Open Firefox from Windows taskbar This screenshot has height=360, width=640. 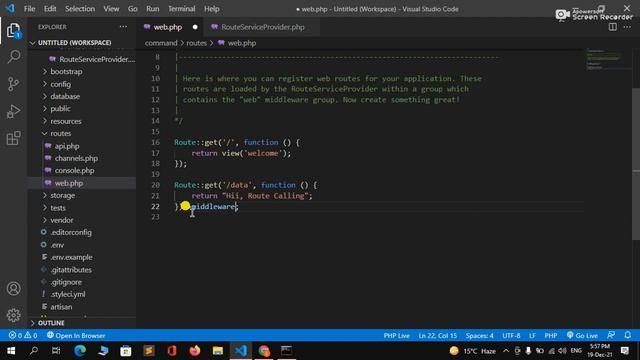point(195,351)
